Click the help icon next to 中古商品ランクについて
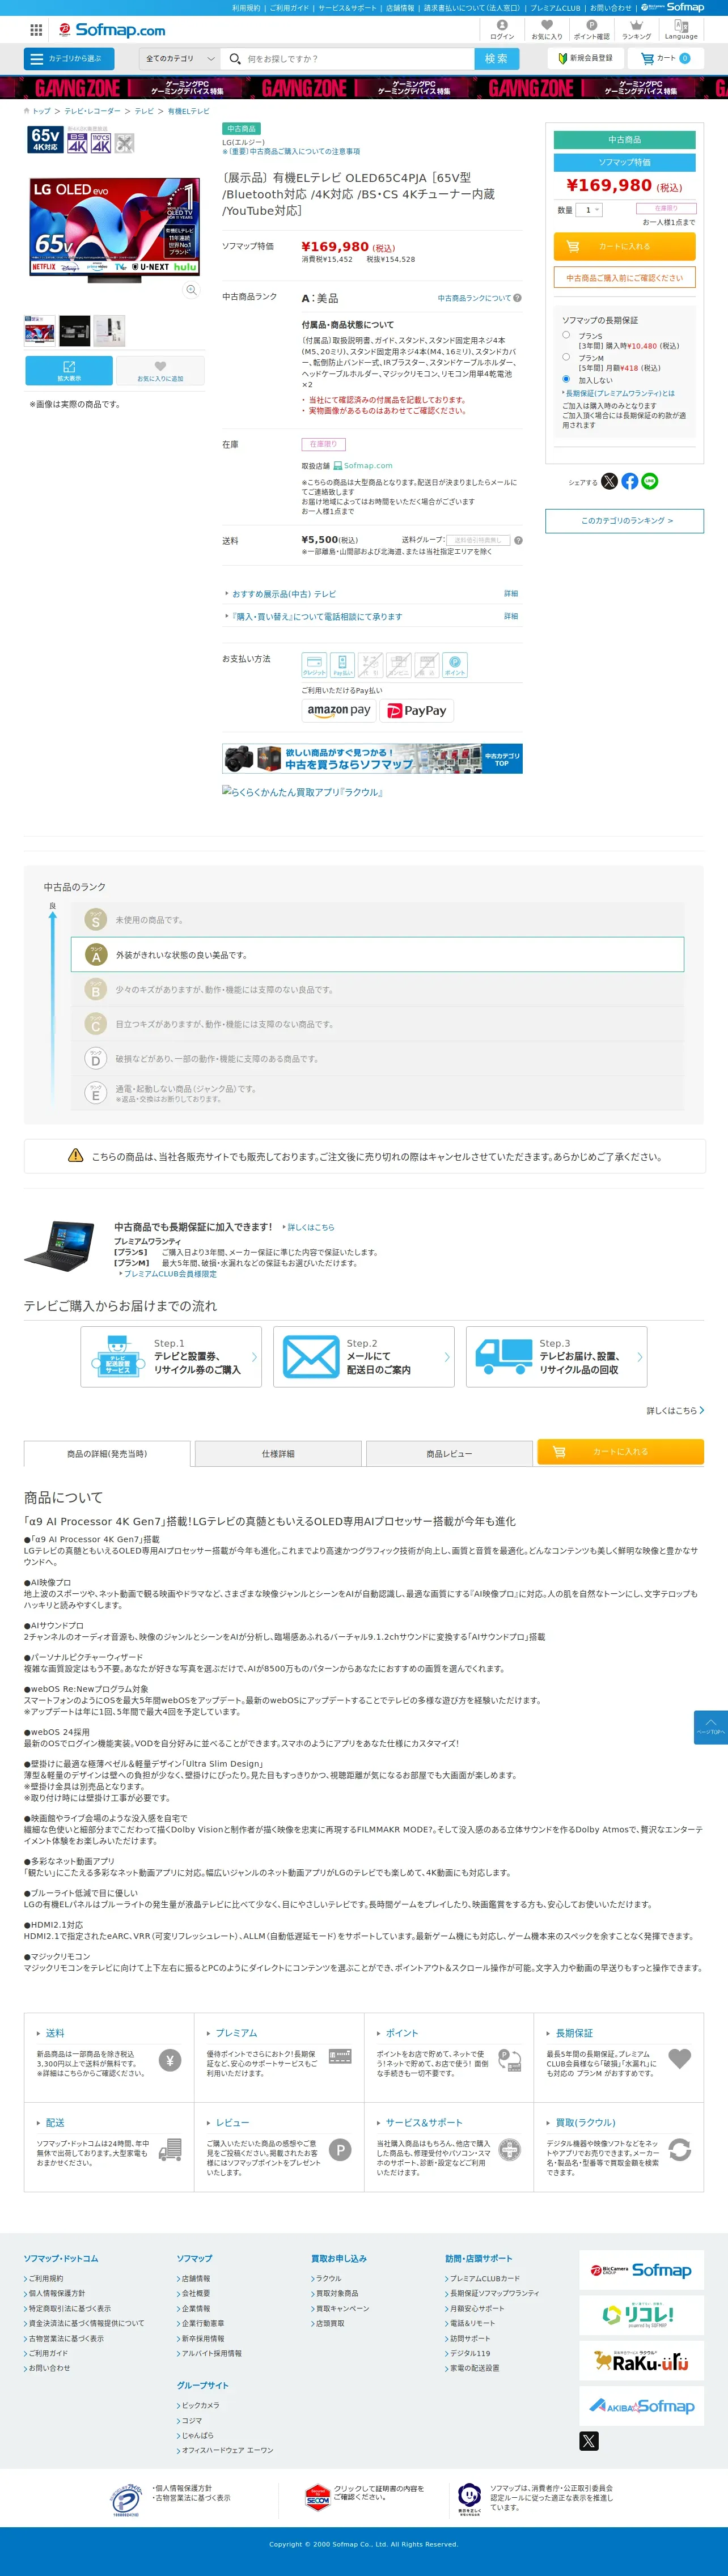This screenshot has height=2576, width=728. 517,298
